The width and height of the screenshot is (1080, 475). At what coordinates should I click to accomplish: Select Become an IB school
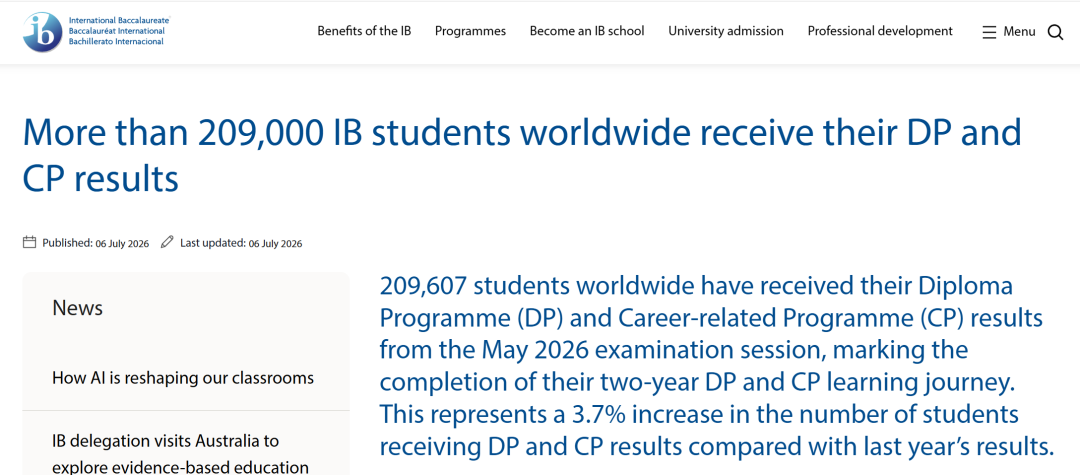pyautogui.click(x=587, y=31)
